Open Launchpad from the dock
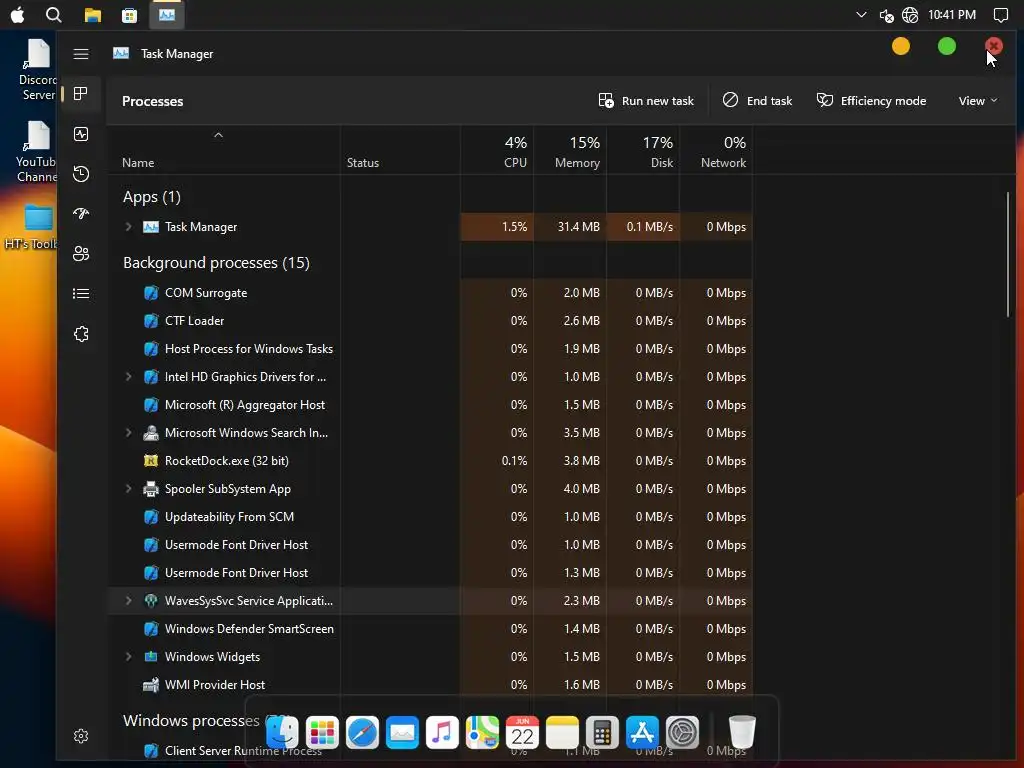 323,732
